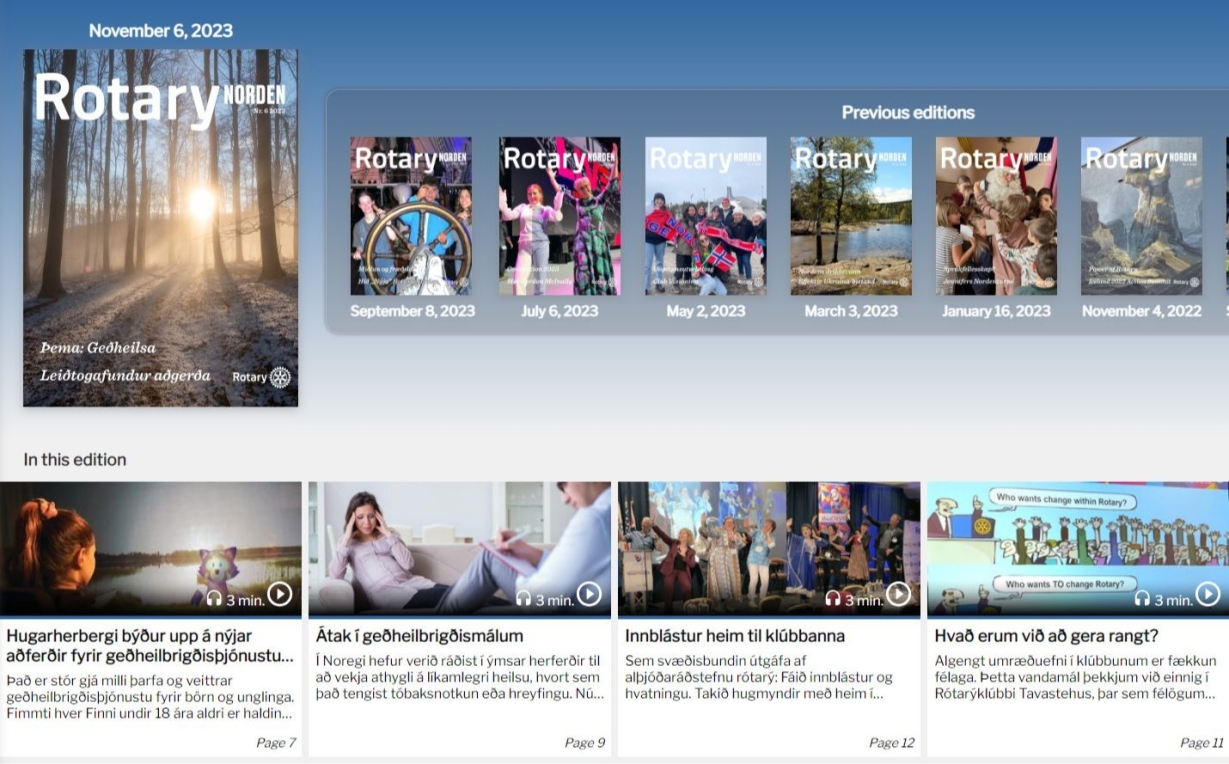The height and width of the screenshot is (764, 1229).
Task: Click Page 11 label
Action: pyautogui.click(x=1202, y=743)
